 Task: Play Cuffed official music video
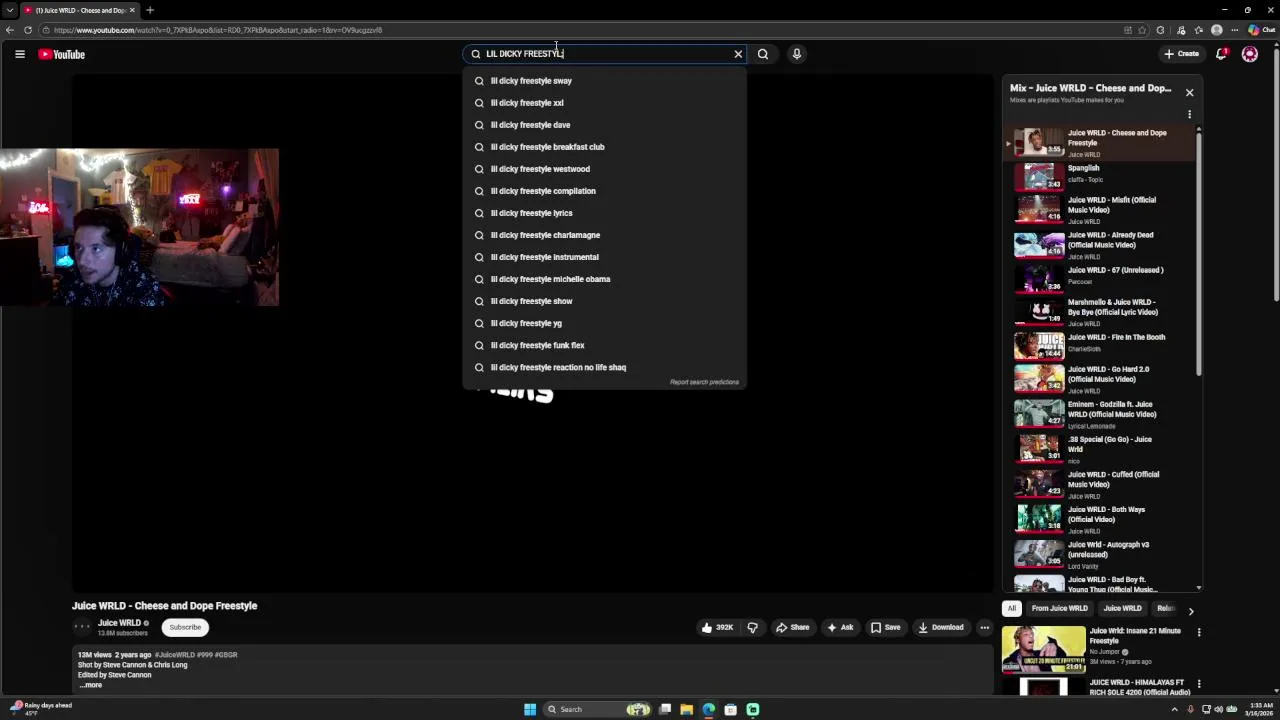[x=1100, y=484]
